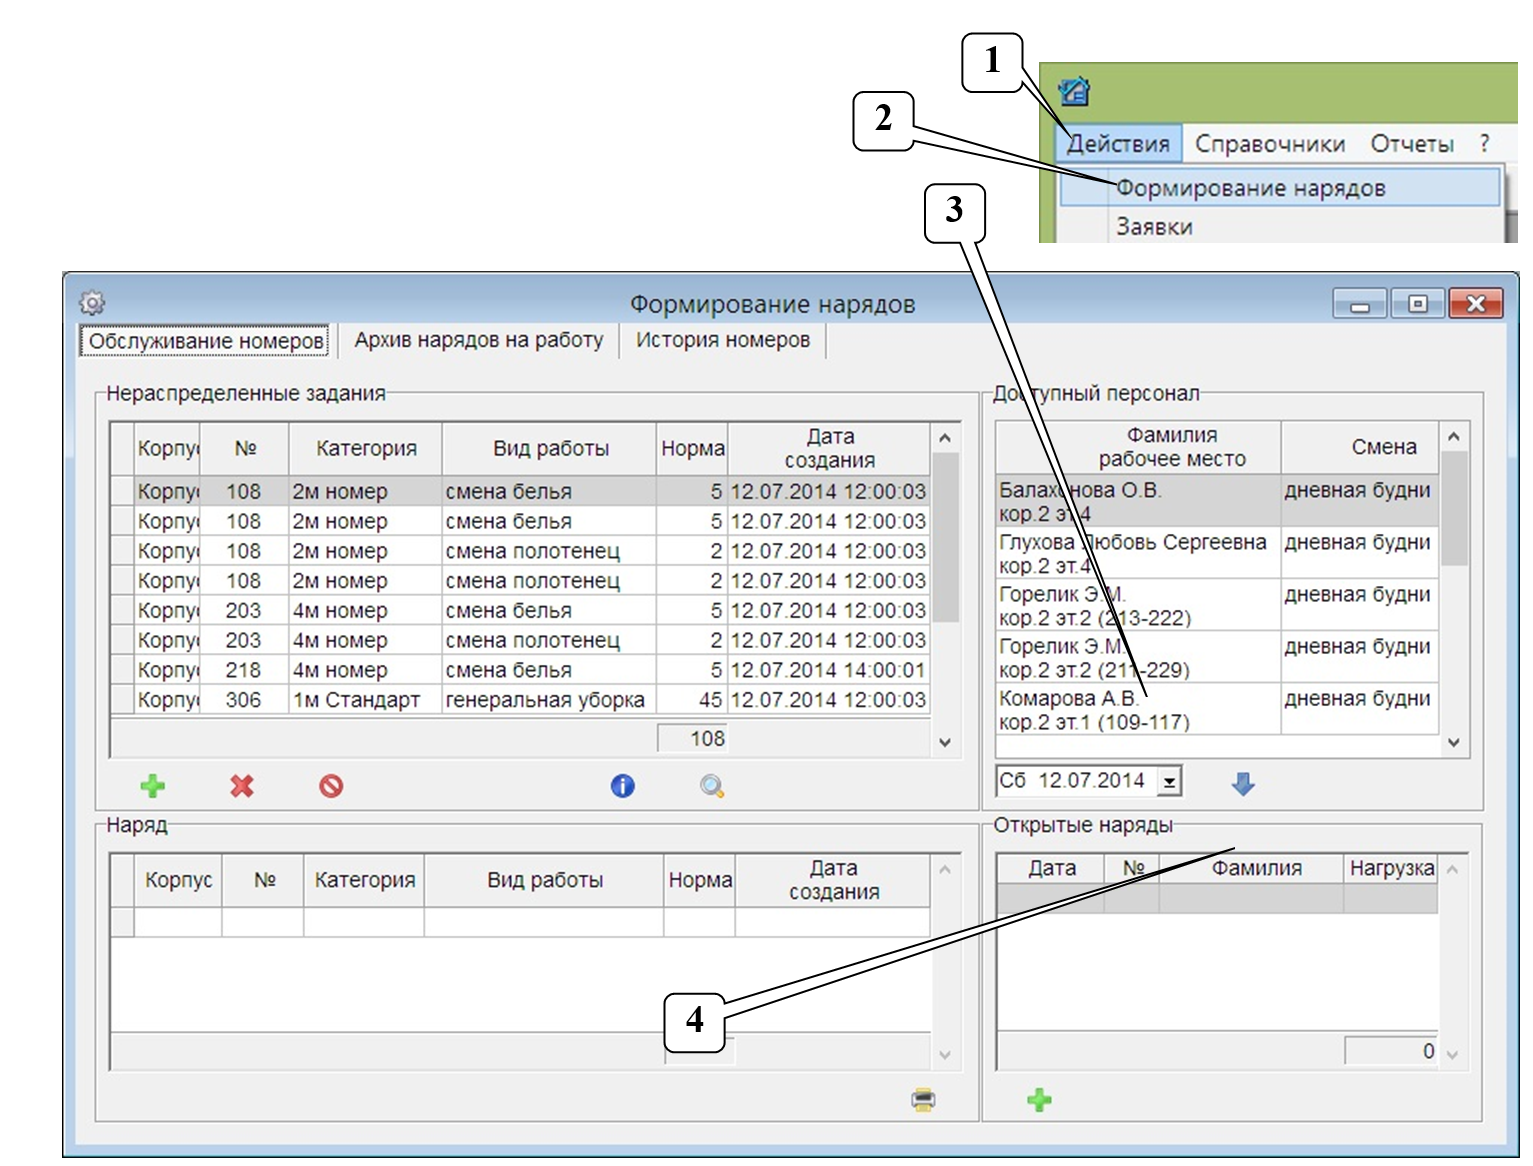
Task: Open the date dropdown showing 12.07.2014
Action: (x=1168, y=782)
